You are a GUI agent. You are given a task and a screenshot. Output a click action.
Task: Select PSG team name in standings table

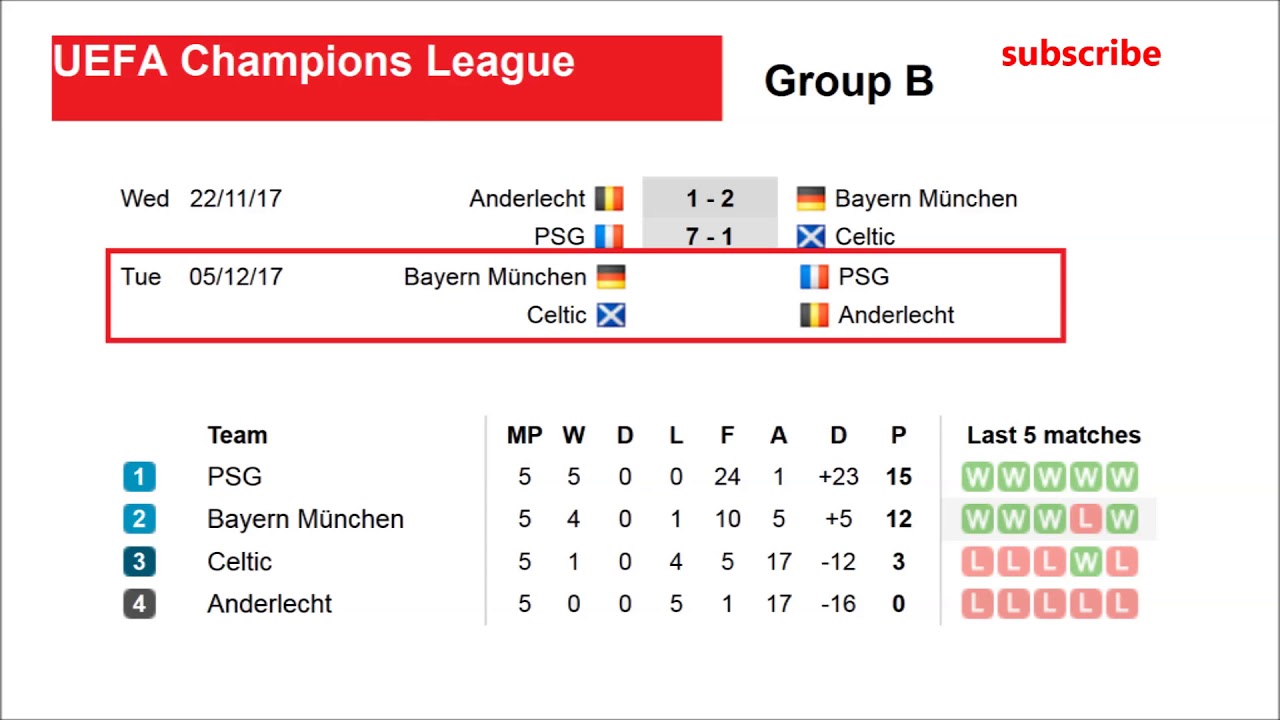tap(234, 477)
